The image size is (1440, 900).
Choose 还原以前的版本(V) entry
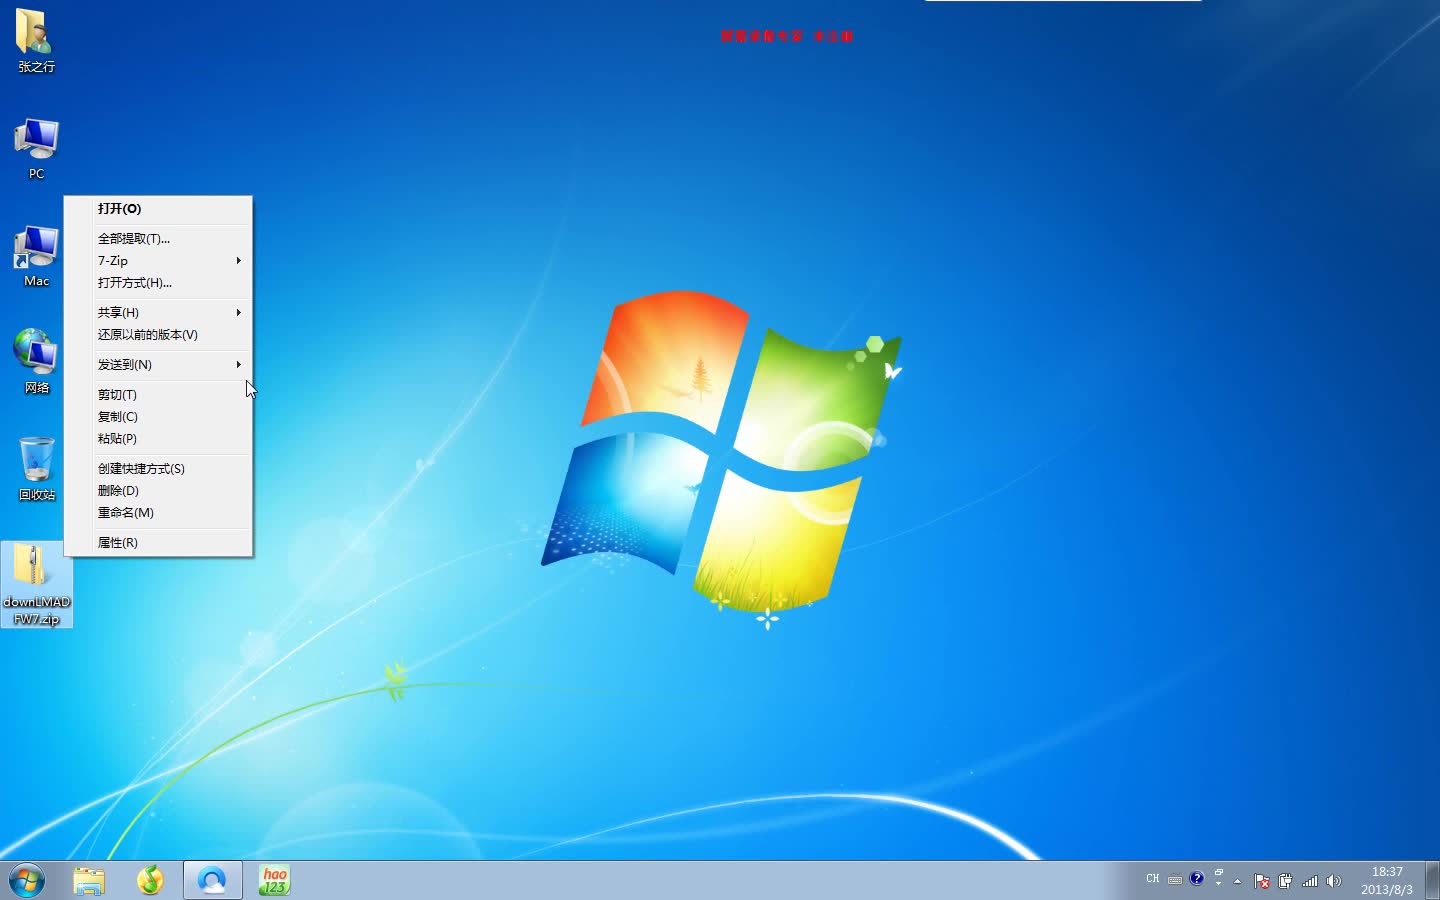click(158, 334)
